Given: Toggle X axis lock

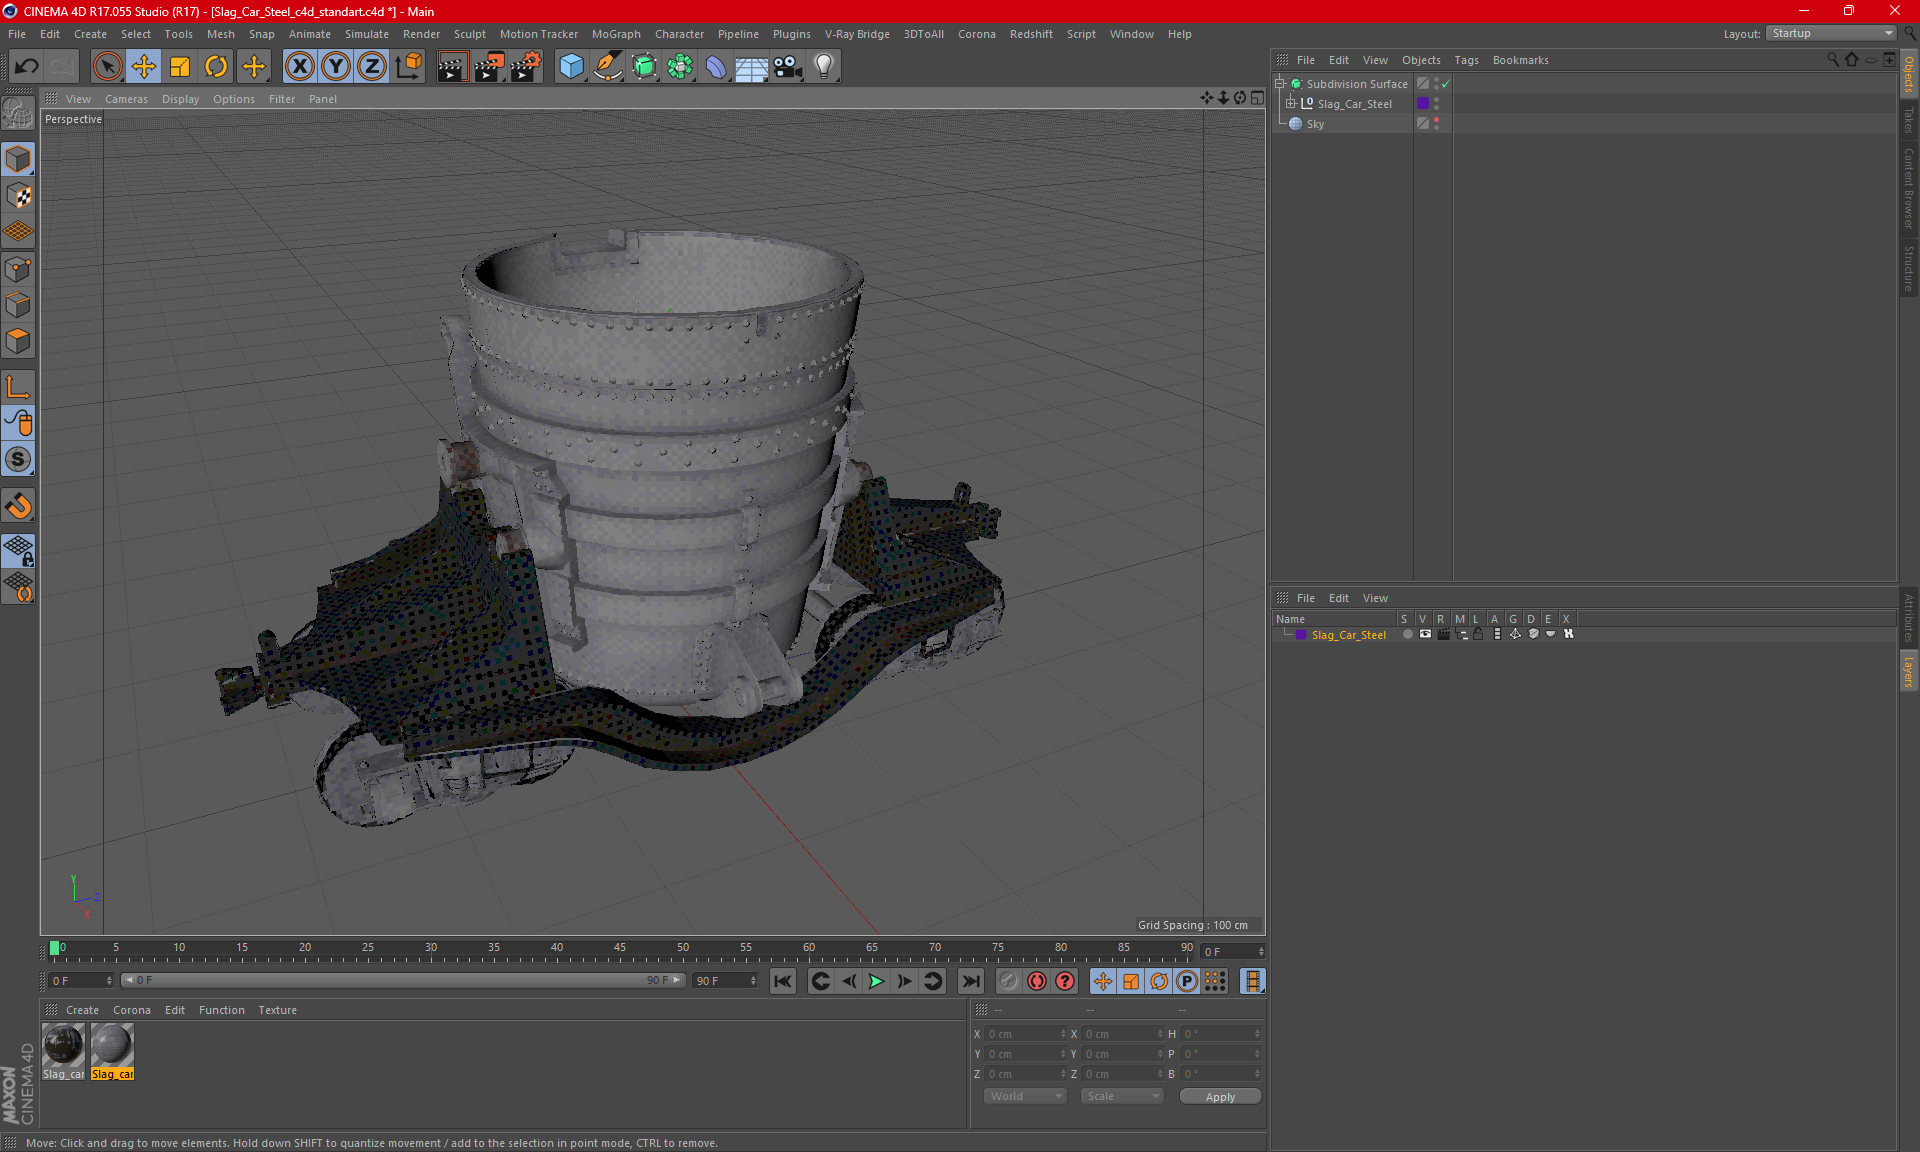Looking at the screenshot, I should coord(299,67).
